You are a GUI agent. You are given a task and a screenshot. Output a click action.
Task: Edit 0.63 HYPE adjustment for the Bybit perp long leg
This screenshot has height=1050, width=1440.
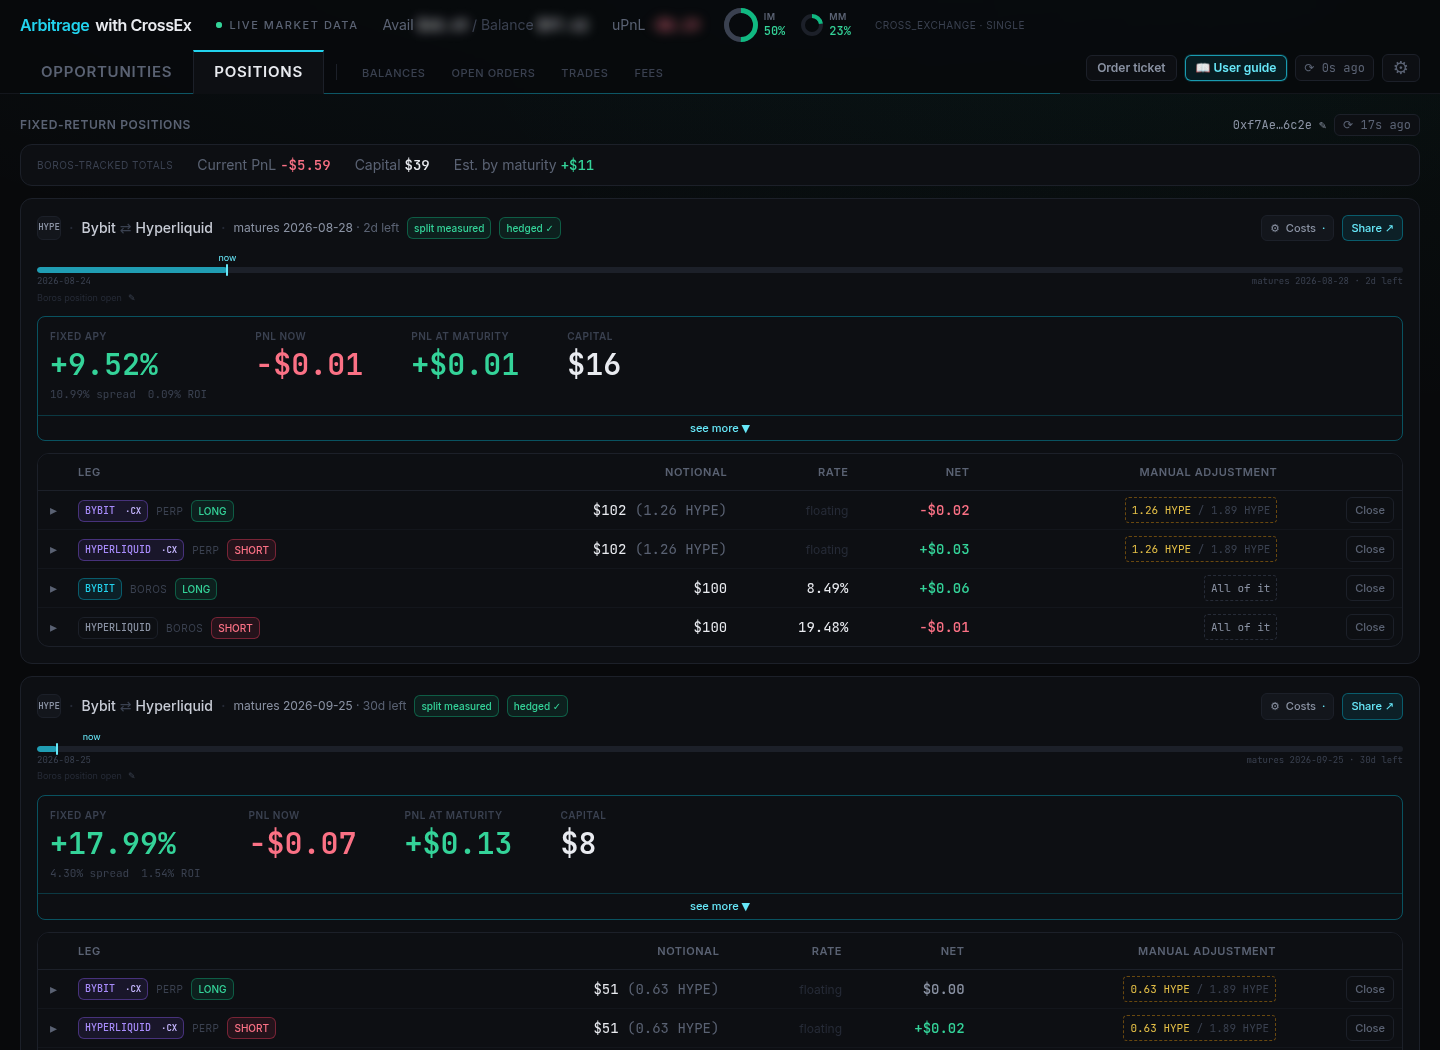pyautogui.click(x=1199, y=989)
